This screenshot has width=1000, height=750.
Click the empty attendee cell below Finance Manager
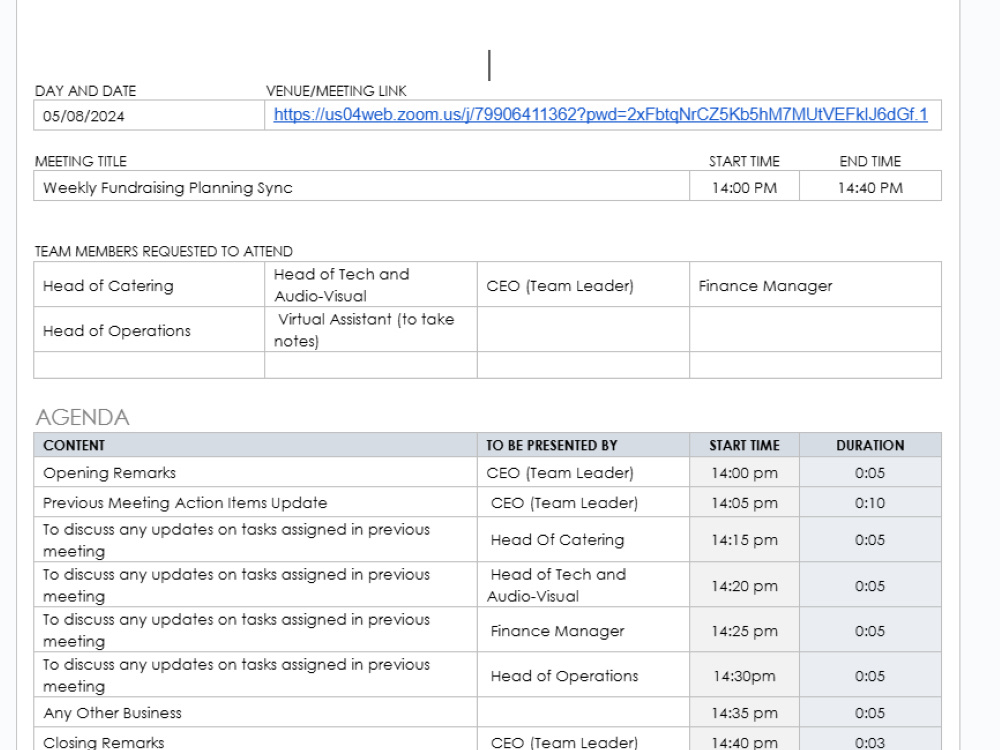tap(815, 330)
